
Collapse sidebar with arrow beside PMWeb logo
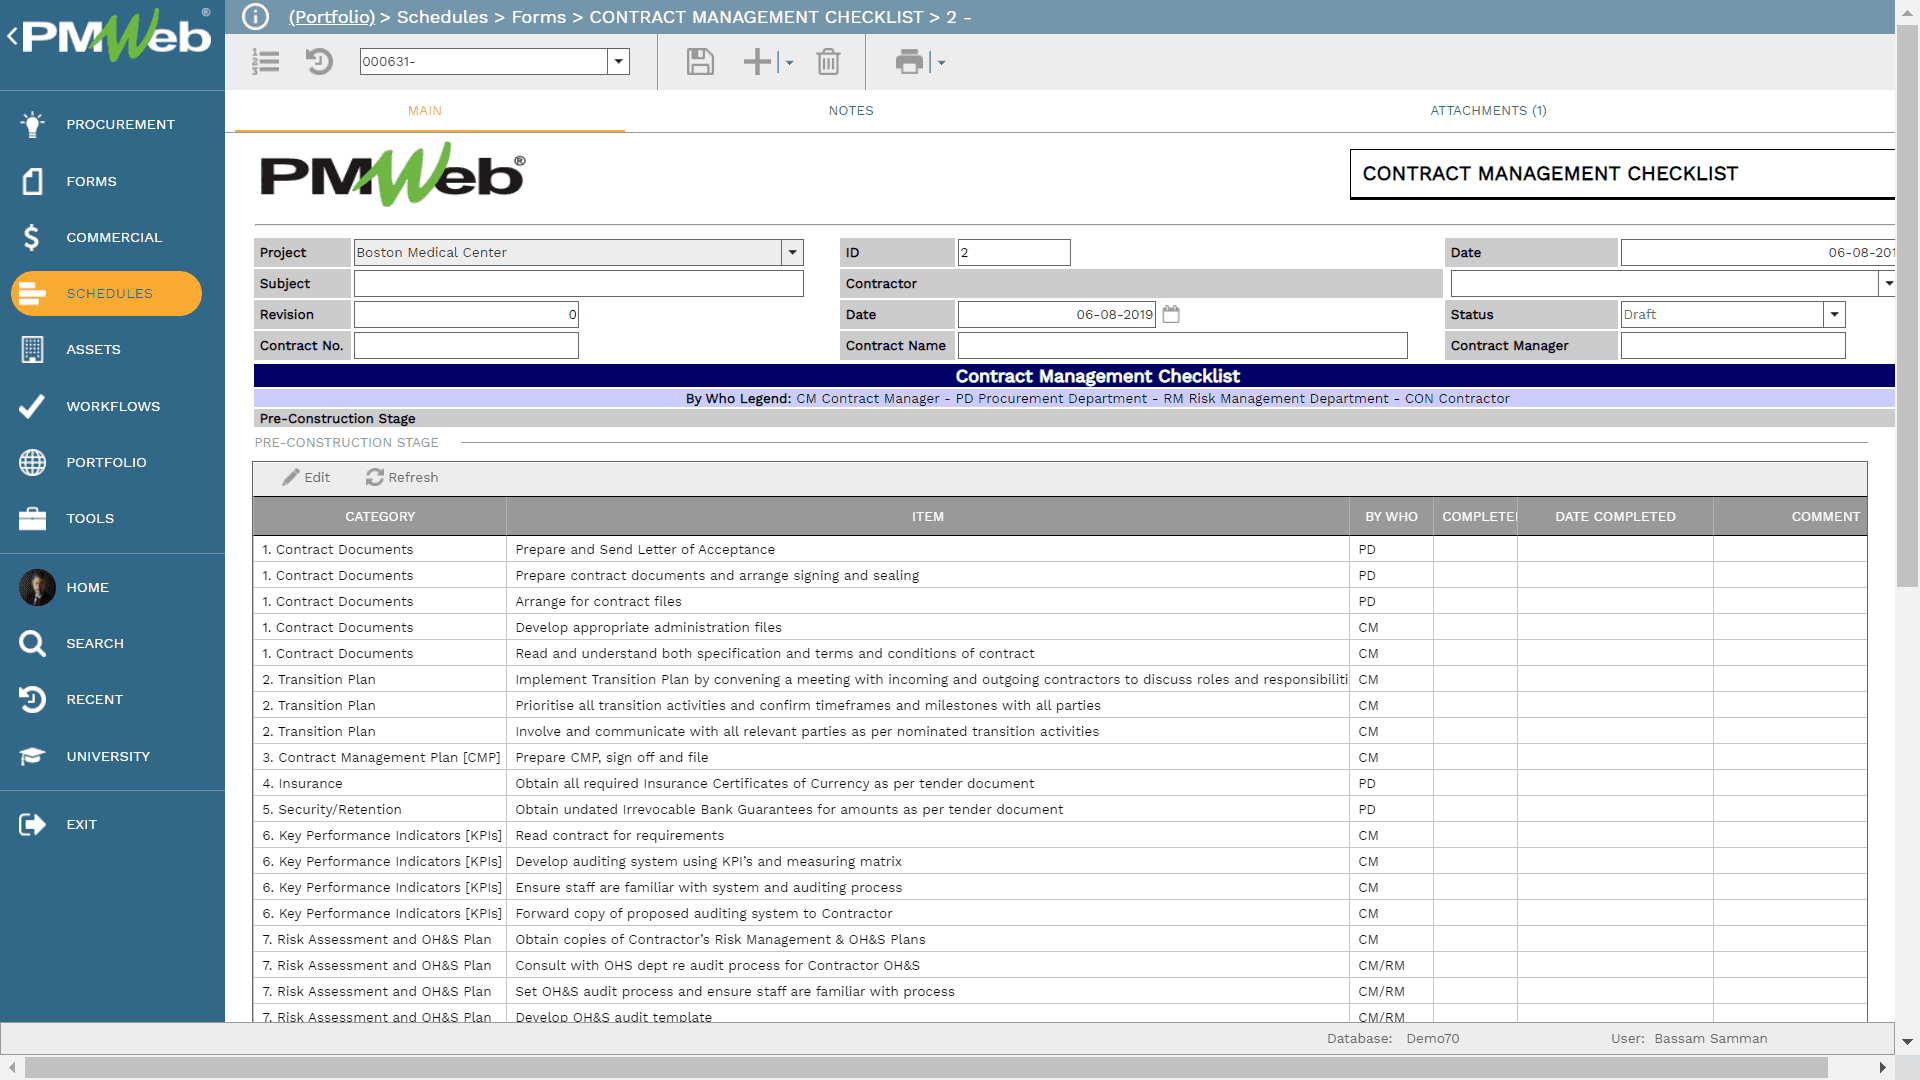[x=12, y=37]
